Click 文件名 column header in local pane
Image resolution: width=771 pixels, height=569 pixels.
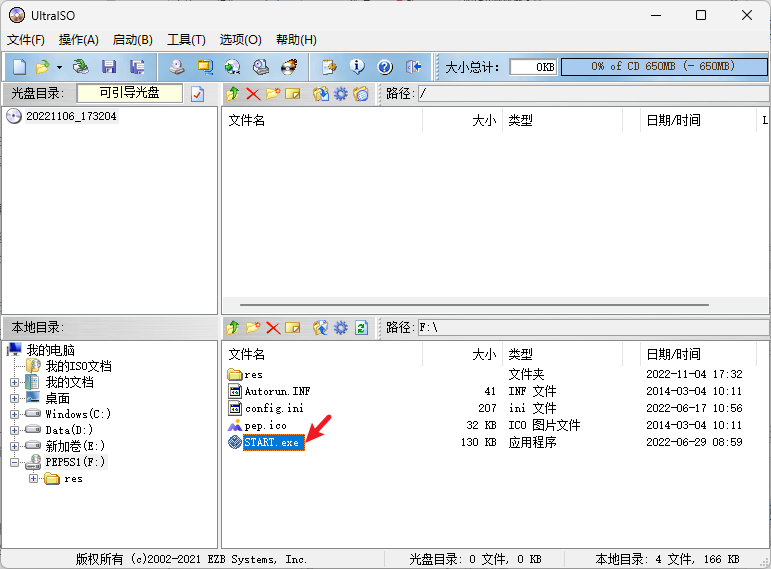tap(323, 355)
